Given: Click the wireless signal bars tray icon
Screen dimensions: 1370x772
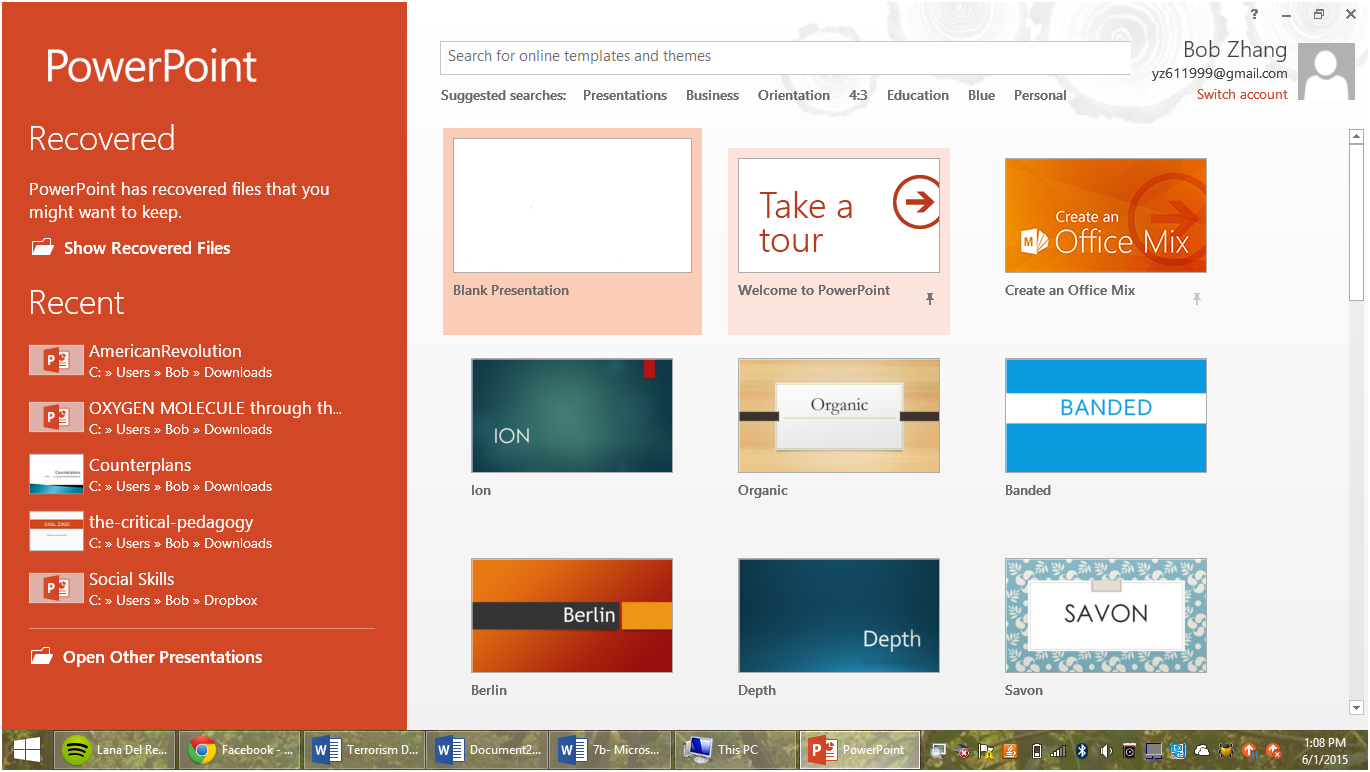Looking at the screenshot, I should pyautogui.click(x=1058, y=751).
